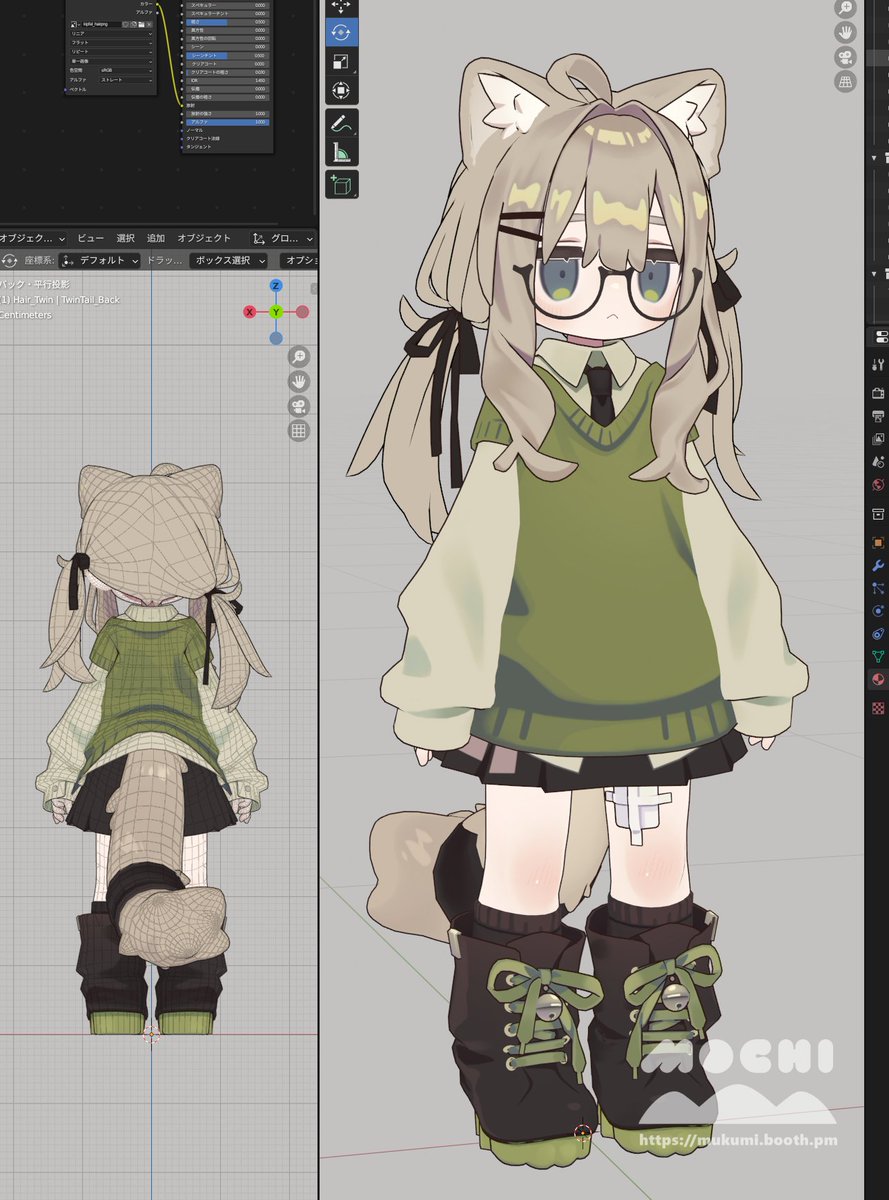
Task: Open the リピート extension dropdown in image node
Action: (111, 52)
